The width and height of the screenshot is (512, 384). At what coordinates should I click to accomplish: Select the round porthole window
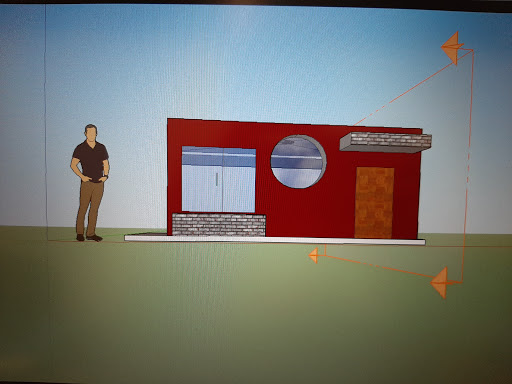tap(298, 161)
